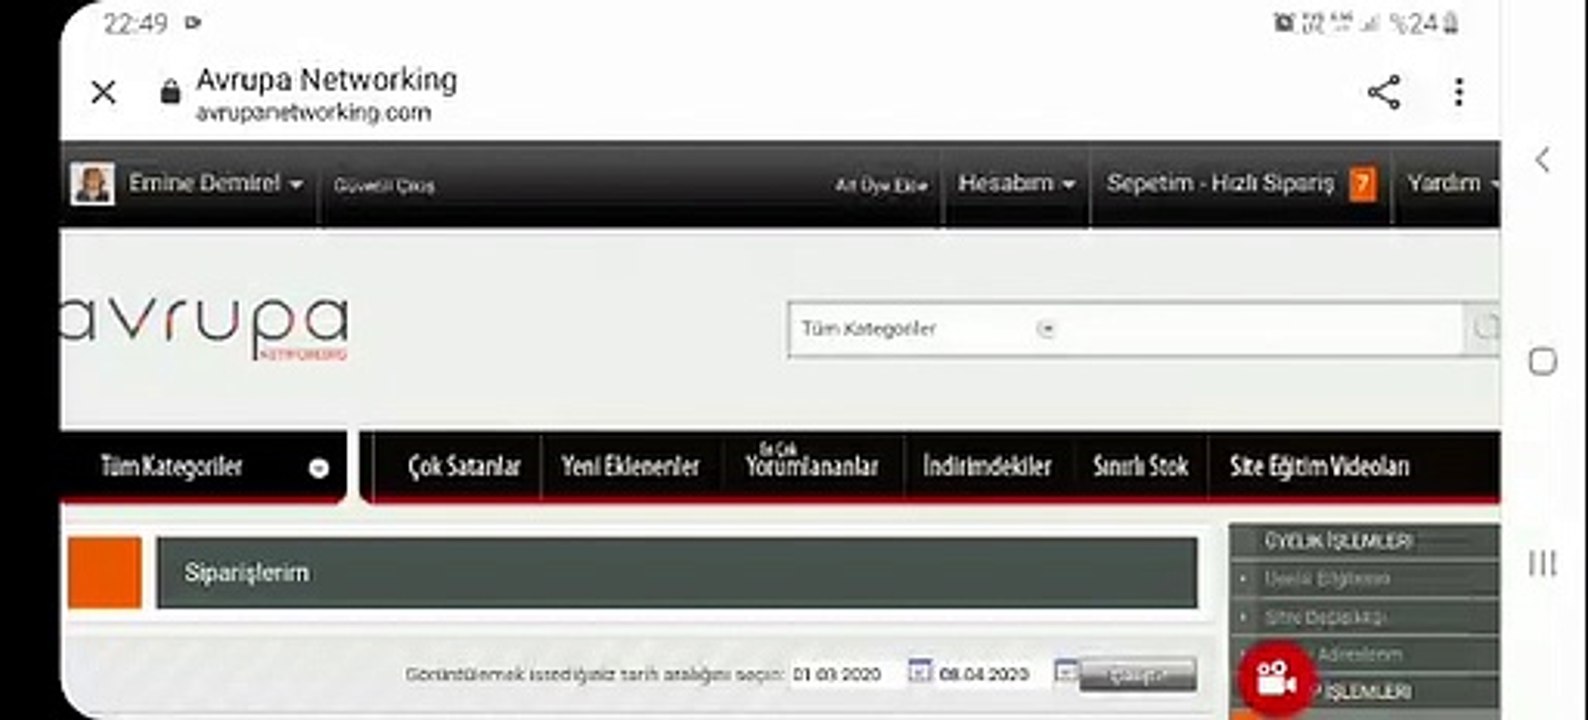Tap the avrupanetworking.com URL text

(x=313, y=113)
